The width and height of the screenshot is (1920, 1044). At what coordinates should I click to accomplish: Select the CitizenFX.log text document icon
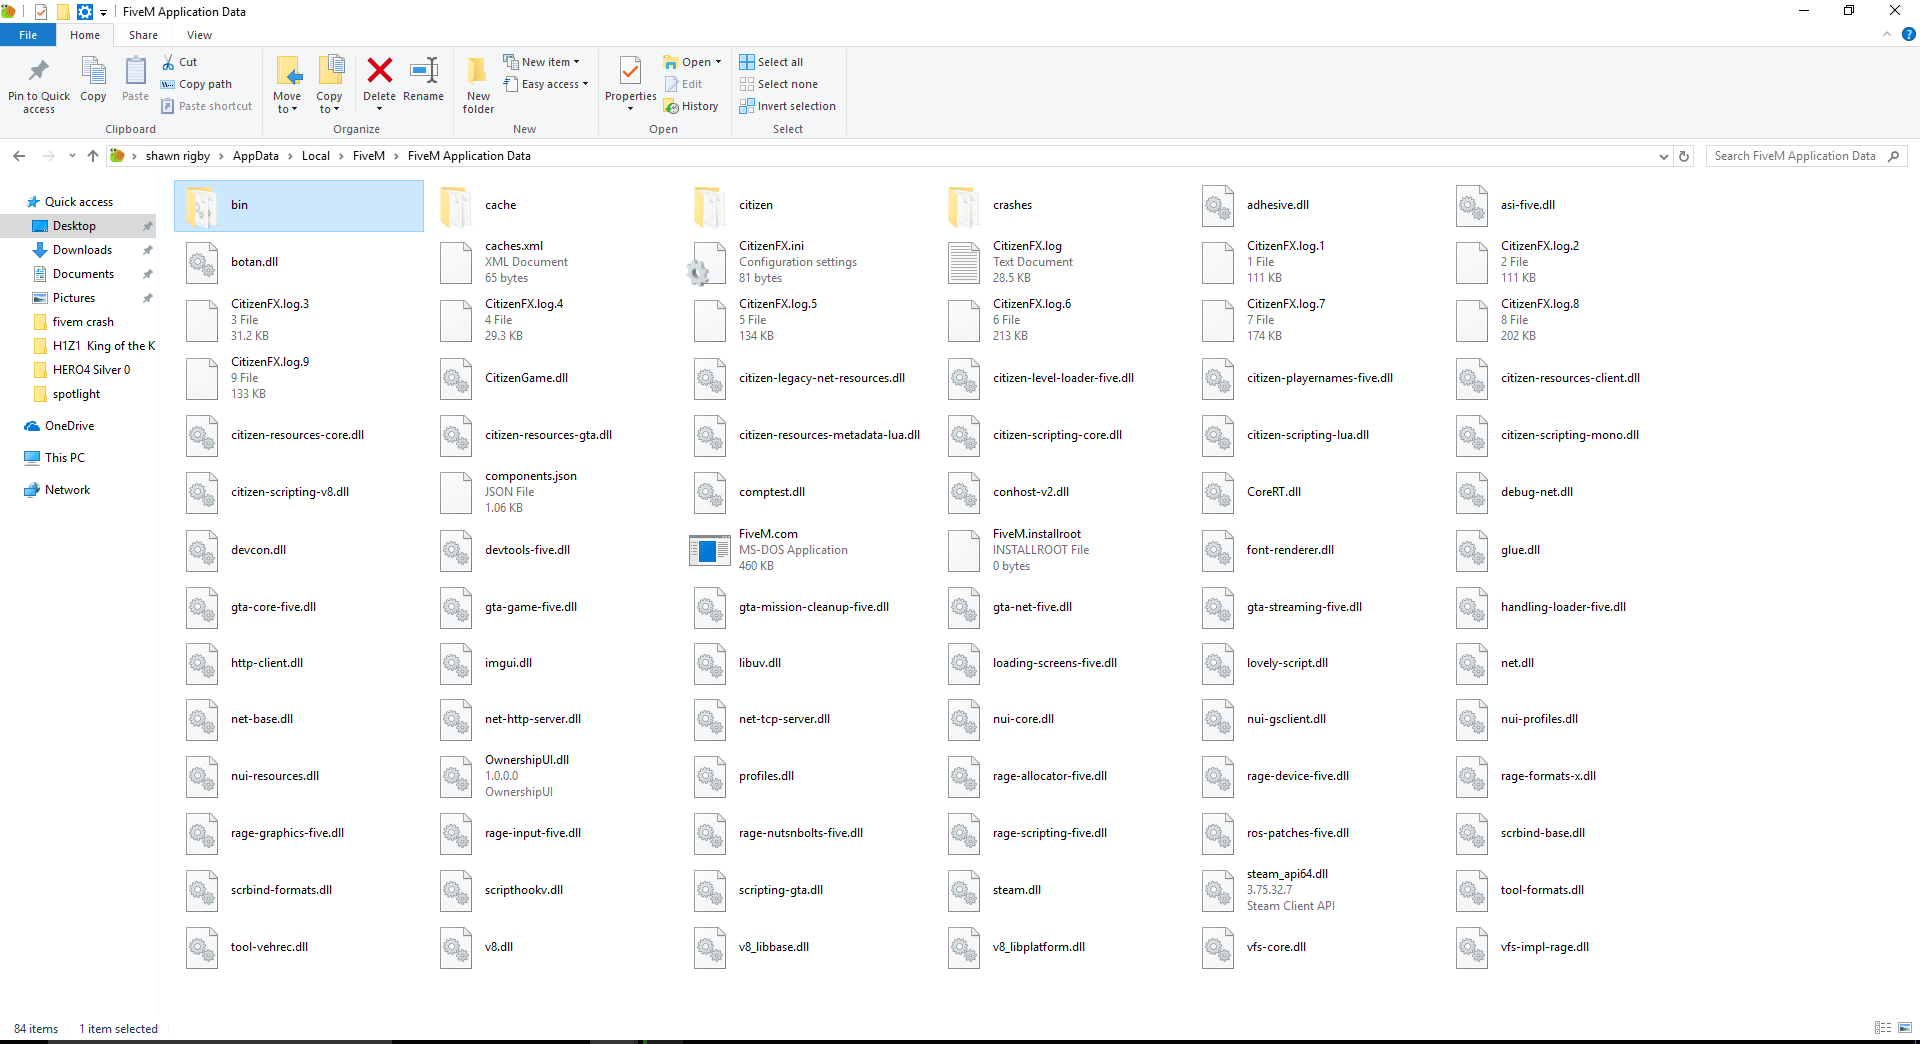click(x=964, y=262)
